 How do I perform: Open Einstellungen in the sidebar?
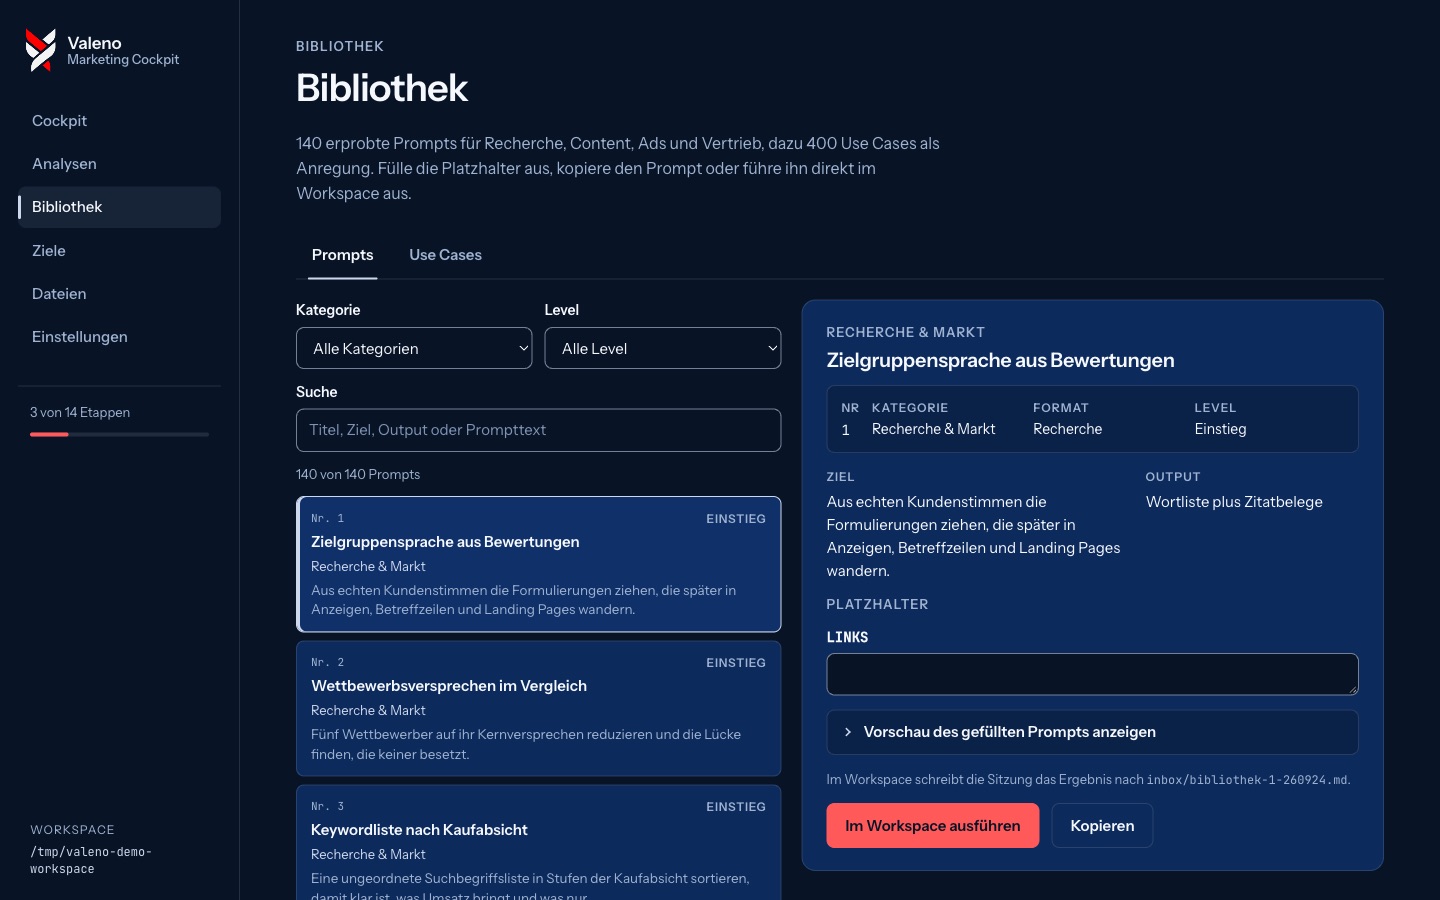tap(119, 337)
